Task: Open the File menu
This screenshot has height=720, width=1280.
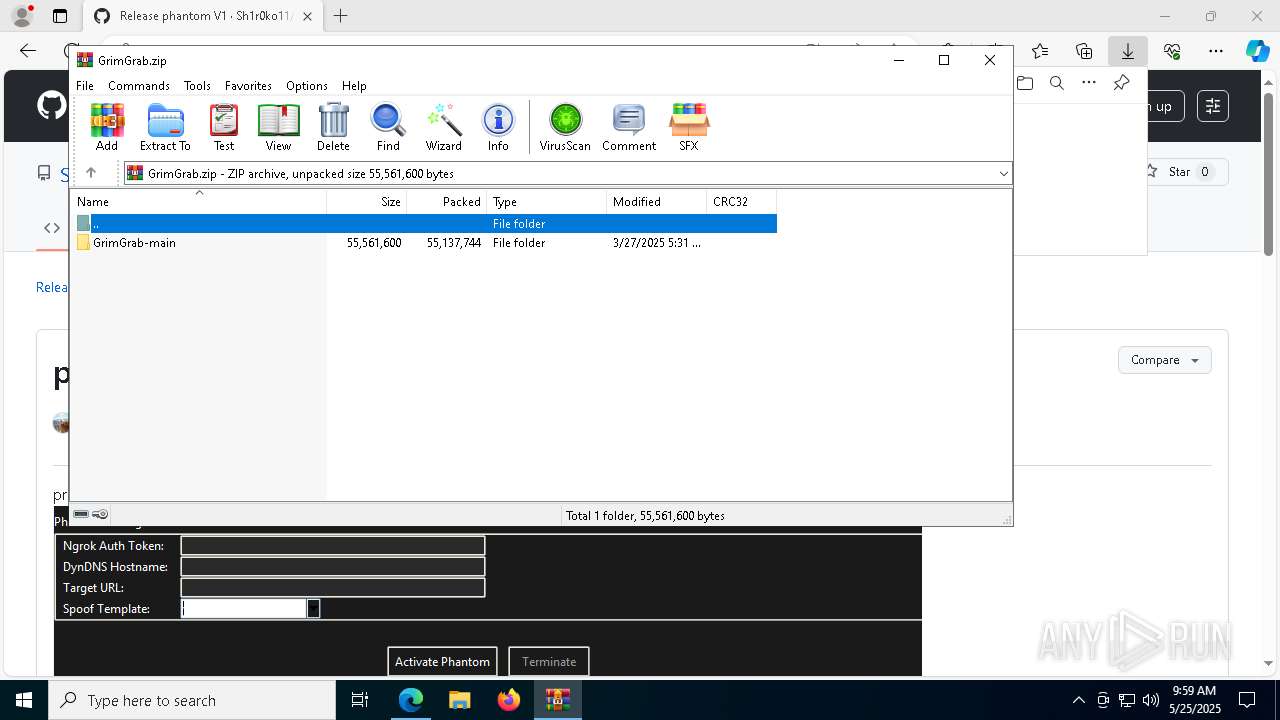Action: coord(85,86)
